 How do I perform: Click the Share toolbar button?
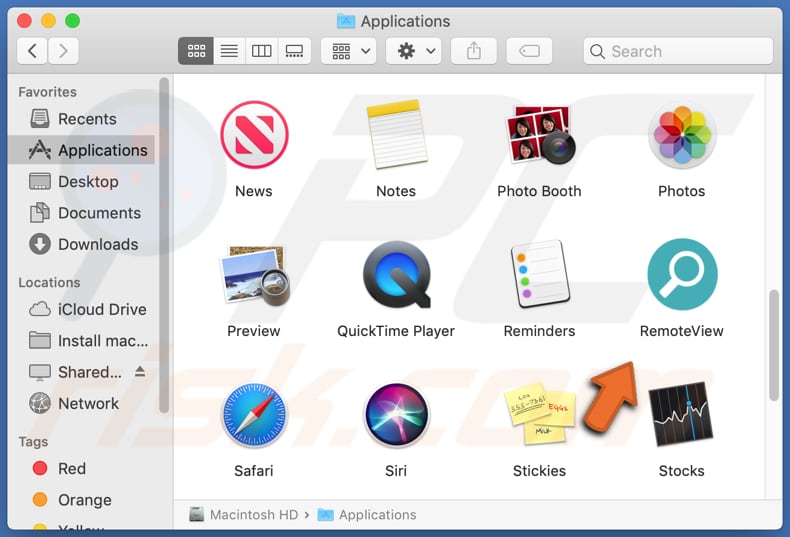(x=474, y=51)
